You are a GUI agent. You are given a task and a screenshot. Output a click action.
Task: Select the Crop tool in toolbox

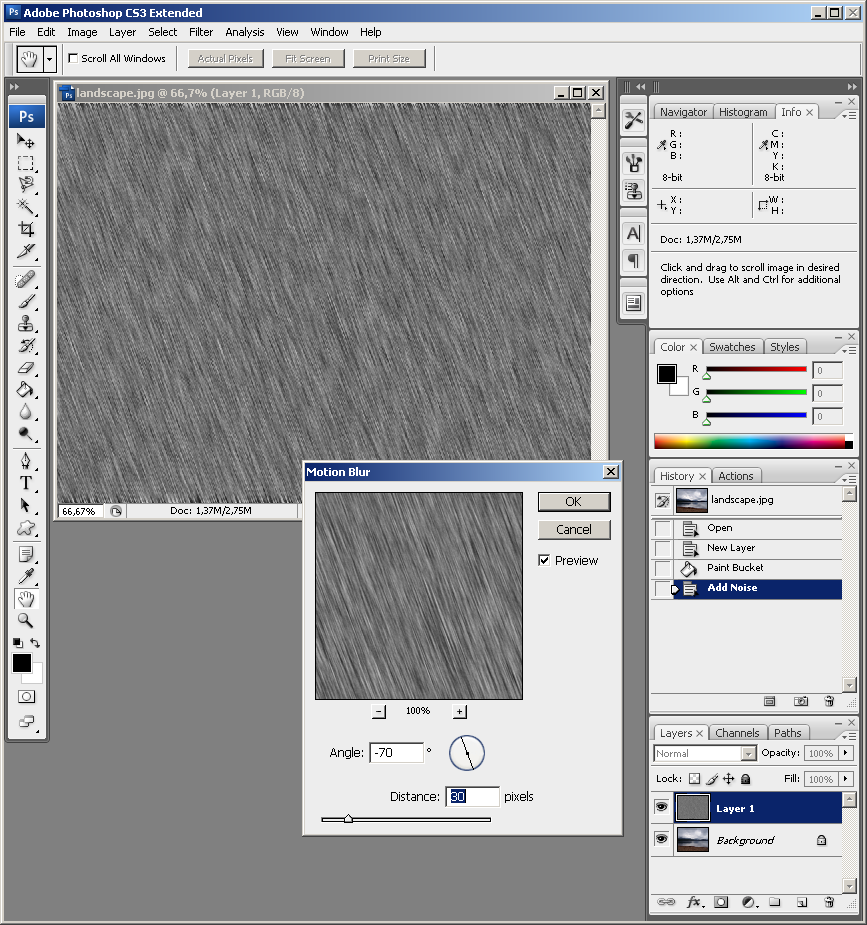[26, 228]
